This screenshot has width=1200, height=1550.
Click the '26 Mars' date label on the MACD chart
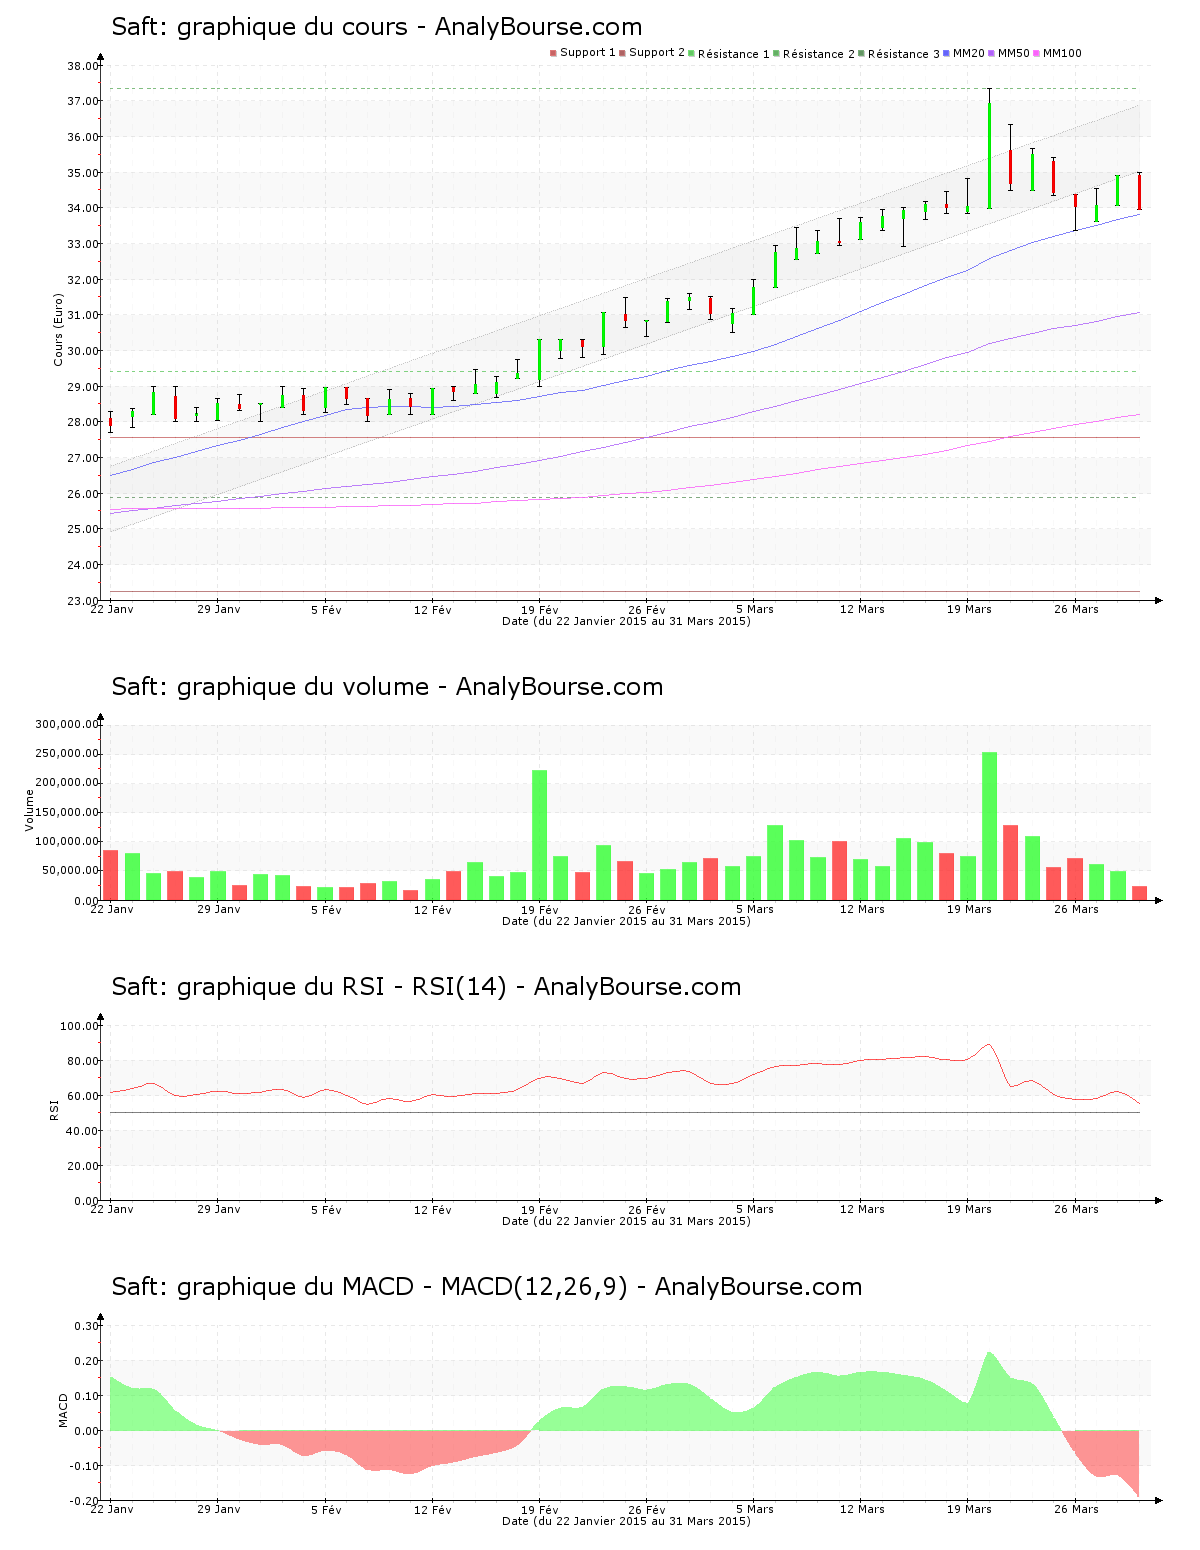[x=1076, y=1509]
